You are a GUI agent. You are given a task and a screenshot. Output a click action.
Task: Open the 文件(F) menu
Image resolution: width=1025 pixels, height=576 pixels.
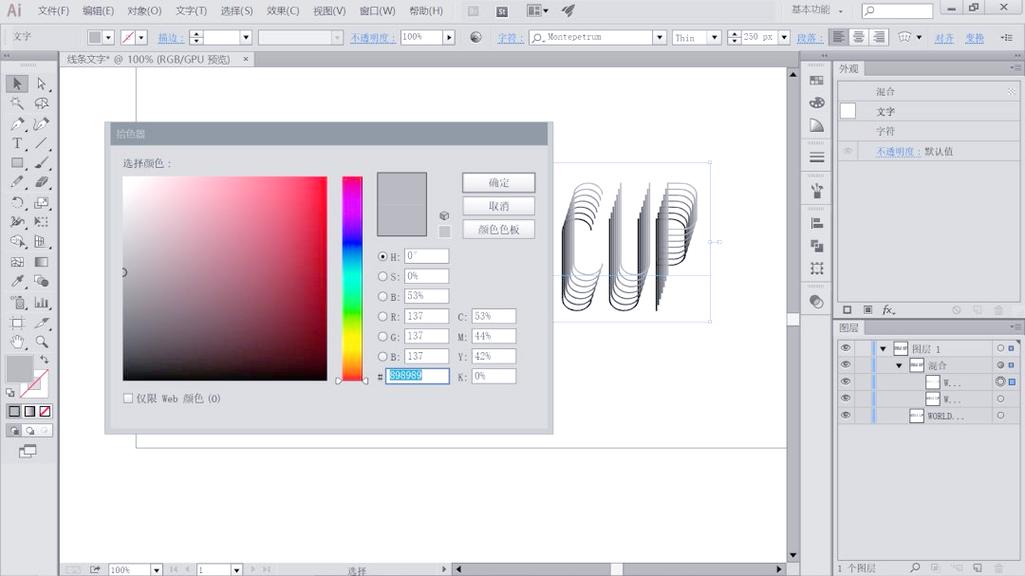(x=53, y=11)
